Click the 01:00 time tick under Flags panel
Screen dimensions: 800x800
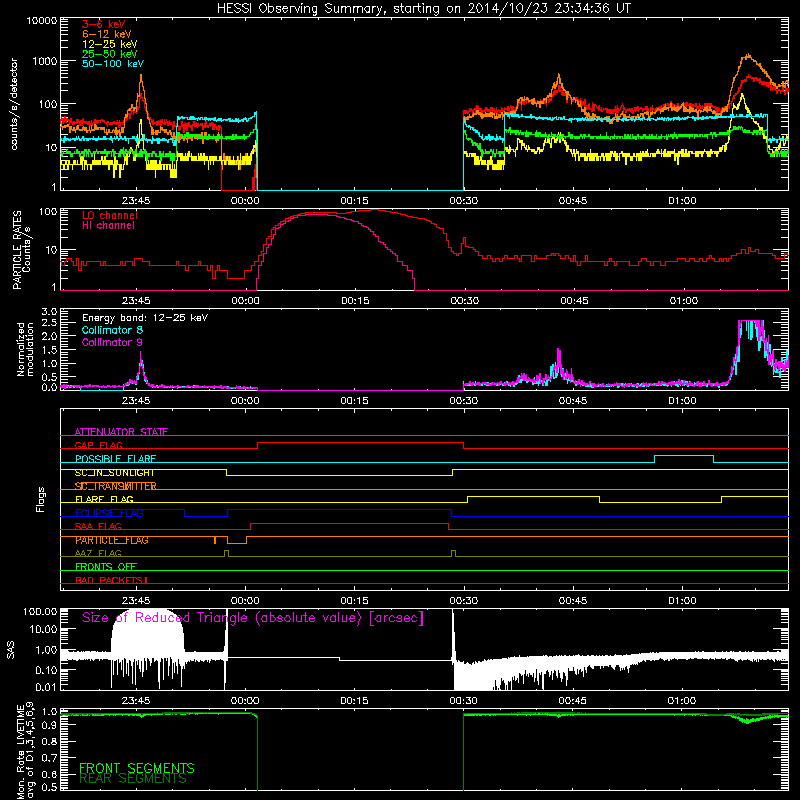click(x=682, y=601)
